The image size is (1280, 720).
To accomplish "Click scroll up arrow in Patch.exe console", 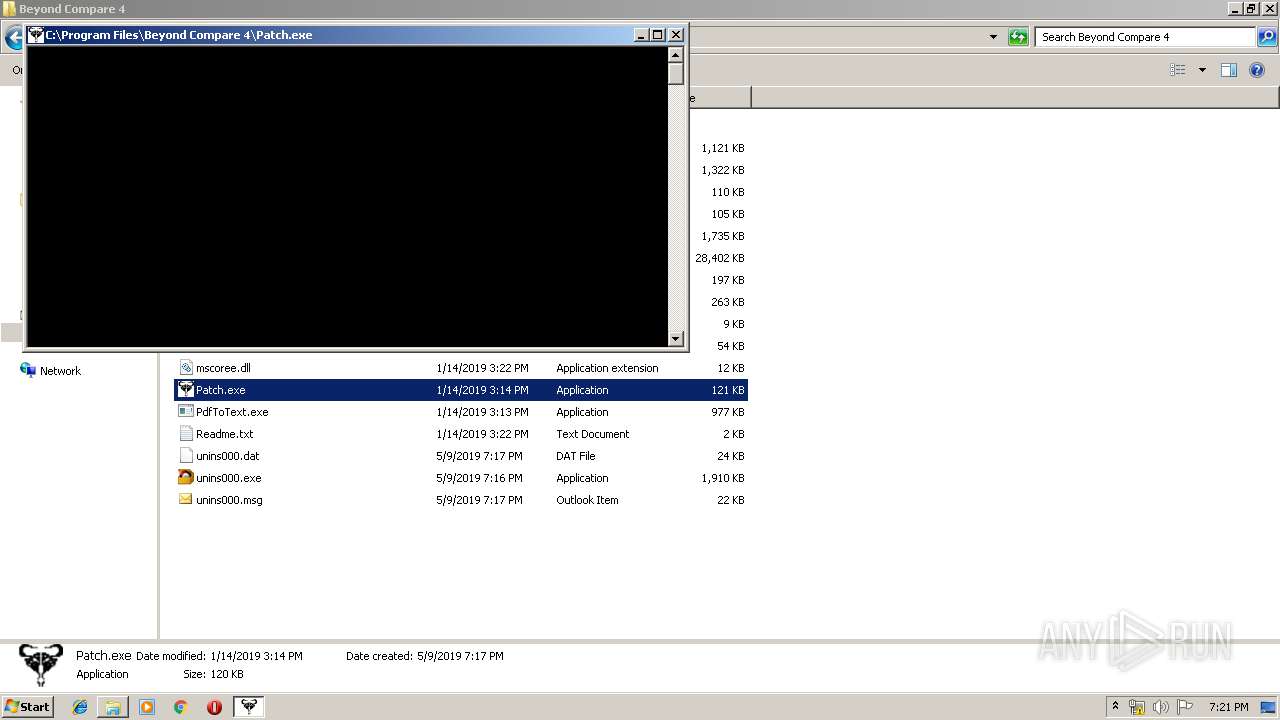I will [x=676, y=54].
